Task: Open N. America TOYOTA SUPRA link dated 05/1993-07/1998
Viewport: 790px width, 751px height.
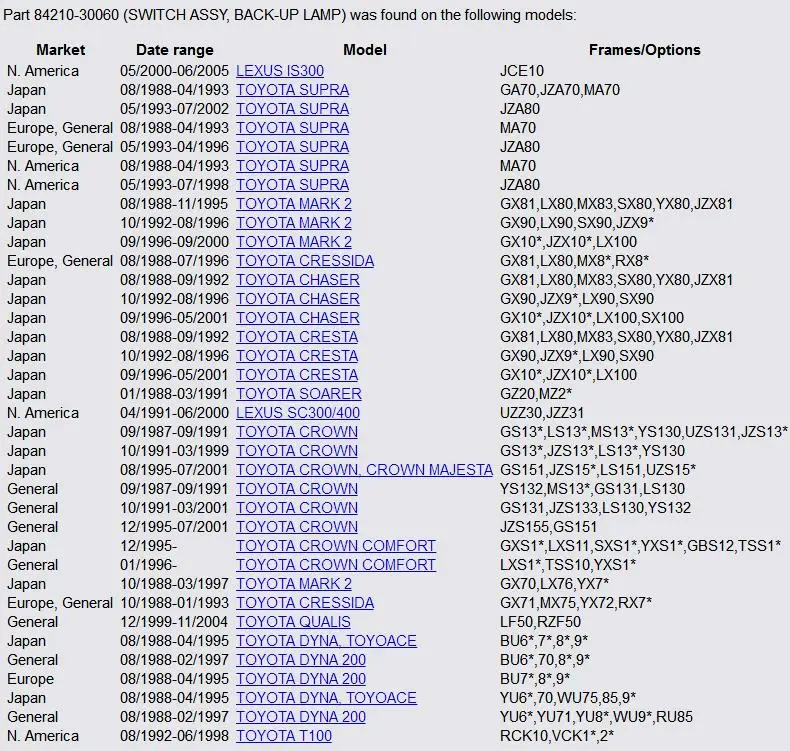Action: coord(292,185)
